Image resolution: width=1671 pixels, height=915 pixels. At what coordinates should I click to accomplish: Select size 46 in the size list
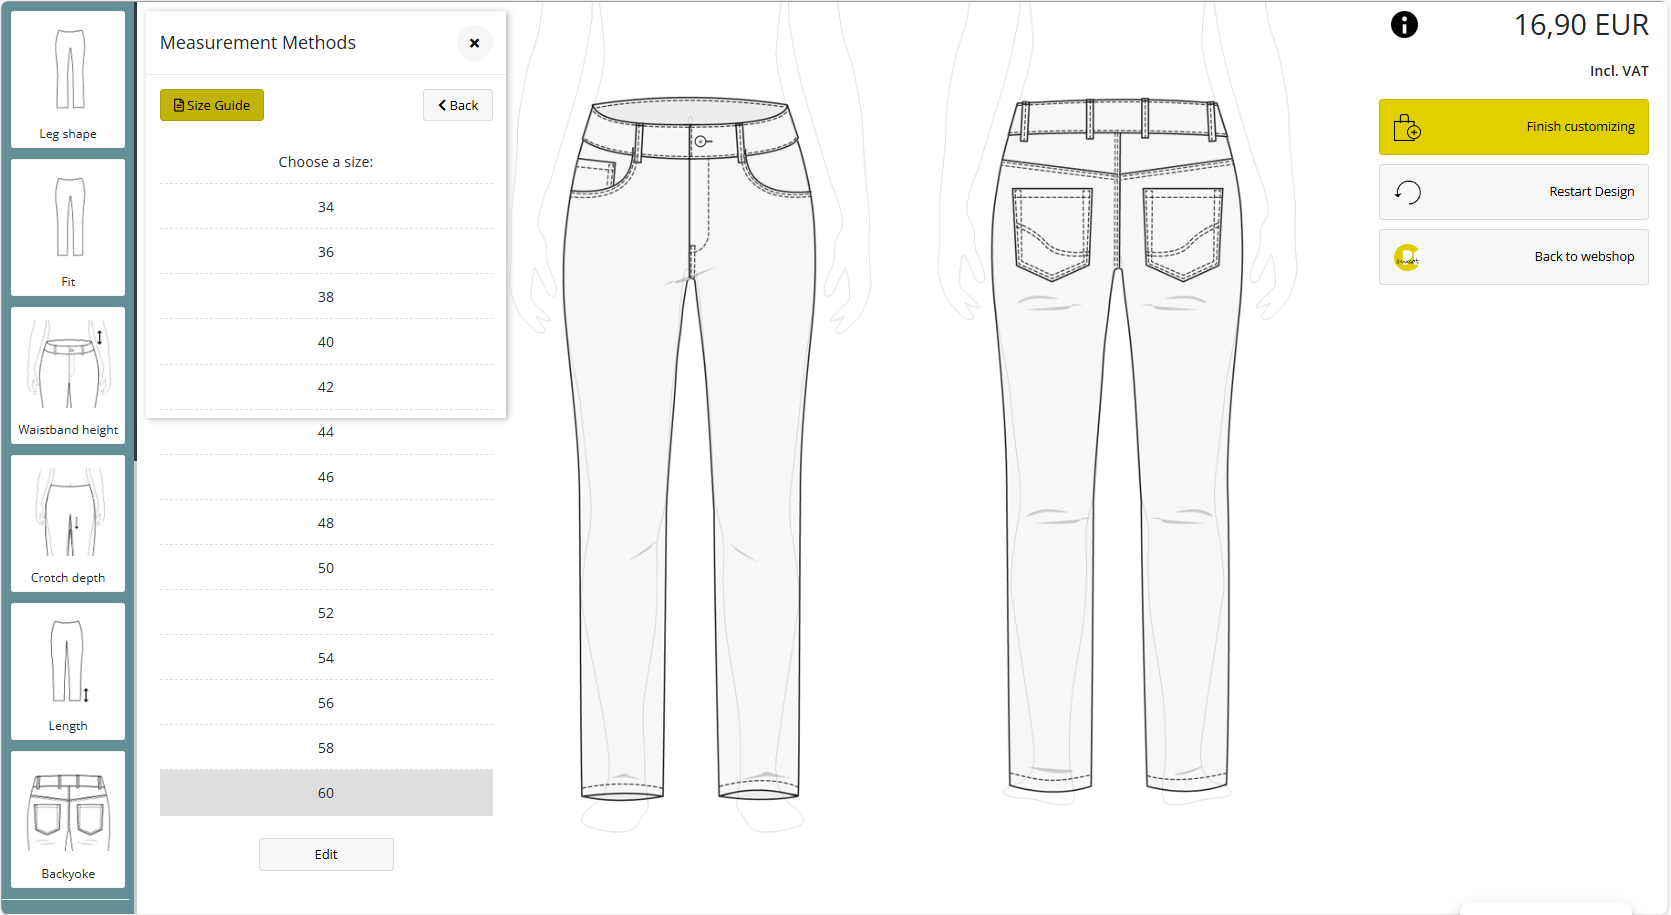(x=326, y=477)
